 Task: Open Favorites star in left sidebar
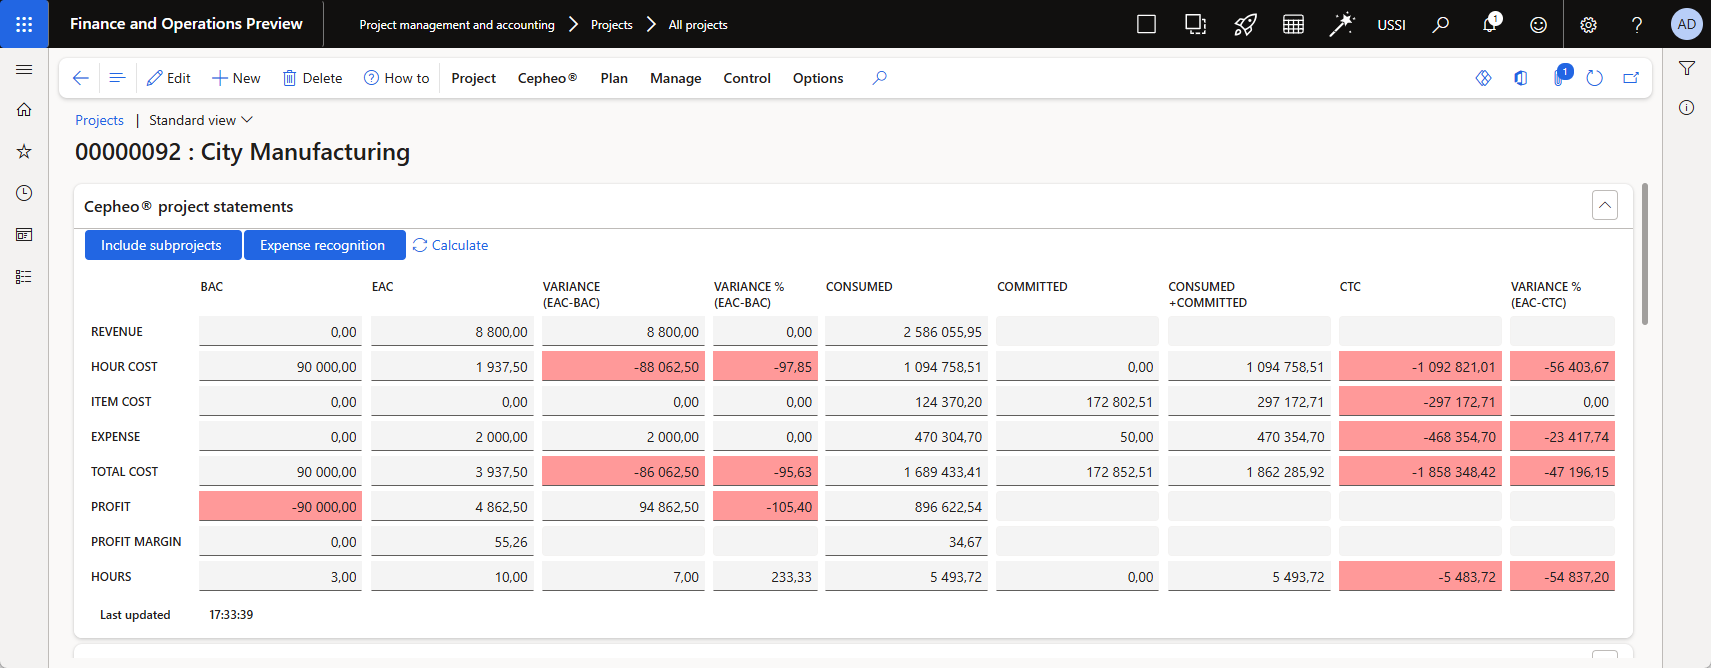point(24,151)
